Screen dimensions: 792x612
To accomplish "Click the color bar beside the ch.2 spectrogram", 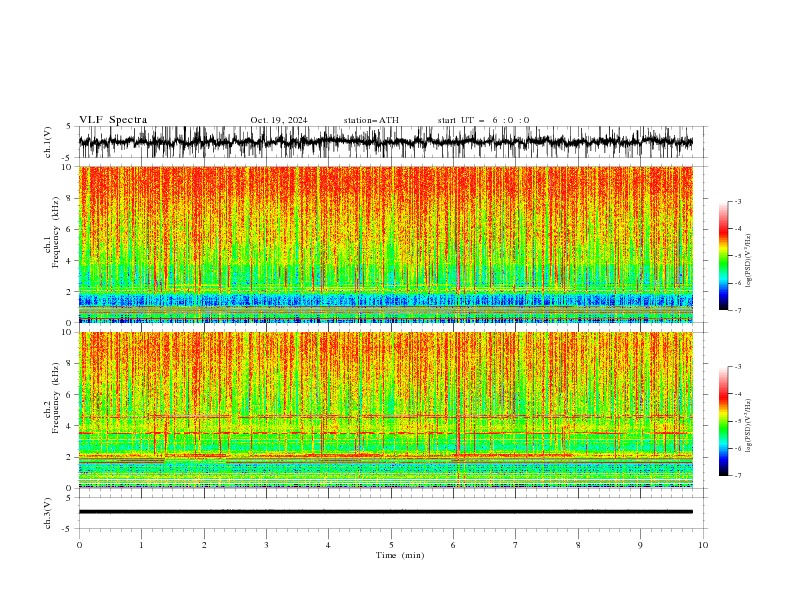I will (724, 421).
